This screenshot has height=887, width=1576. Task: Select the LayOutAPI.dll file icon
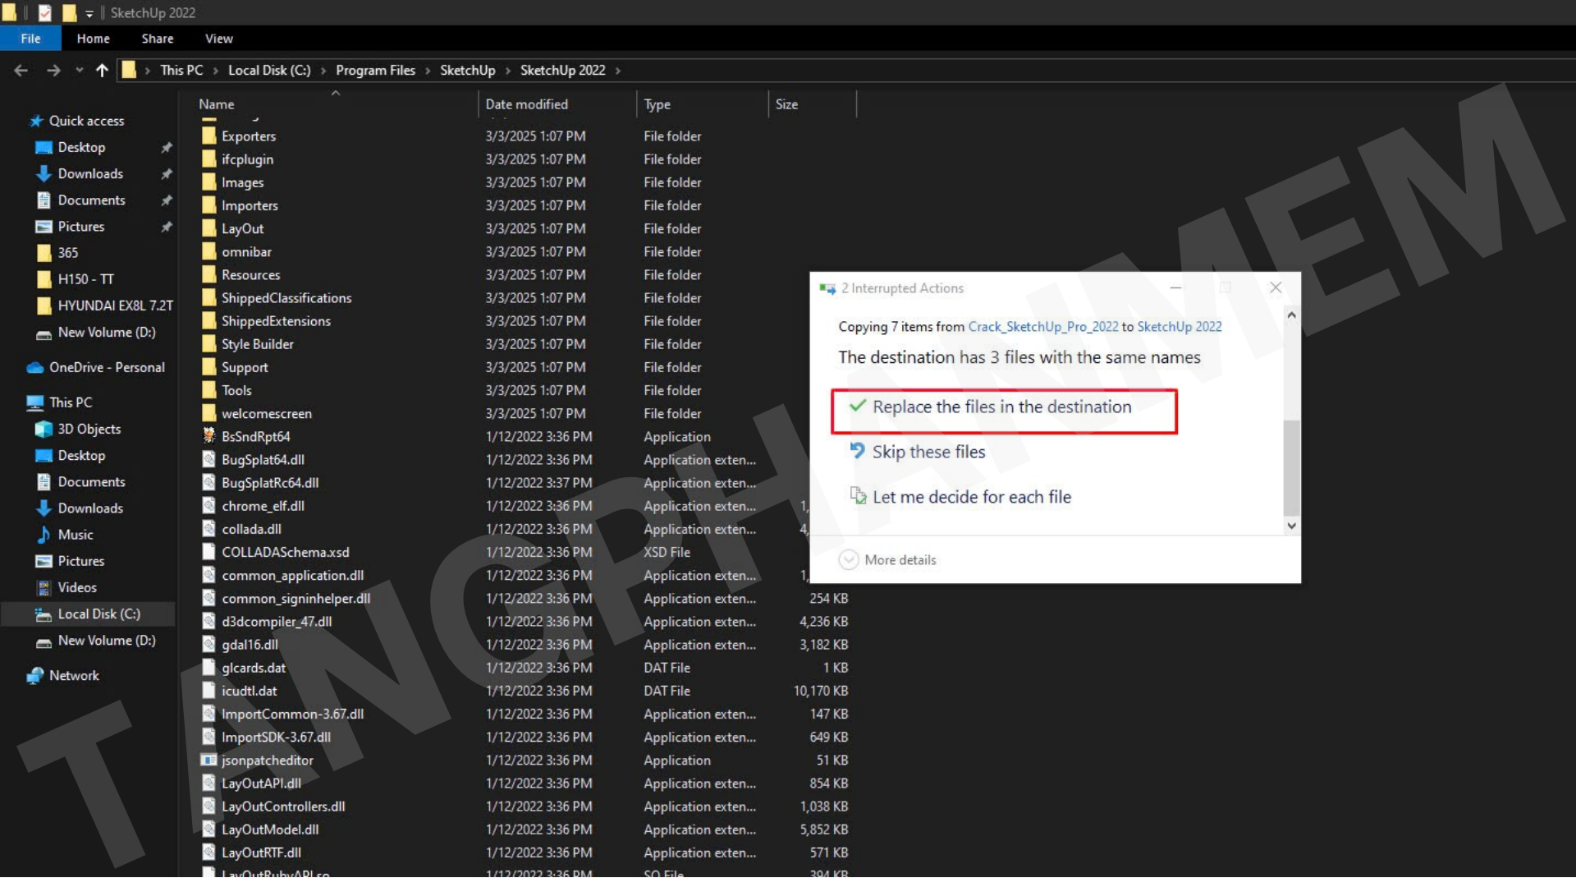pyautogui.click(x=209, y=783)
